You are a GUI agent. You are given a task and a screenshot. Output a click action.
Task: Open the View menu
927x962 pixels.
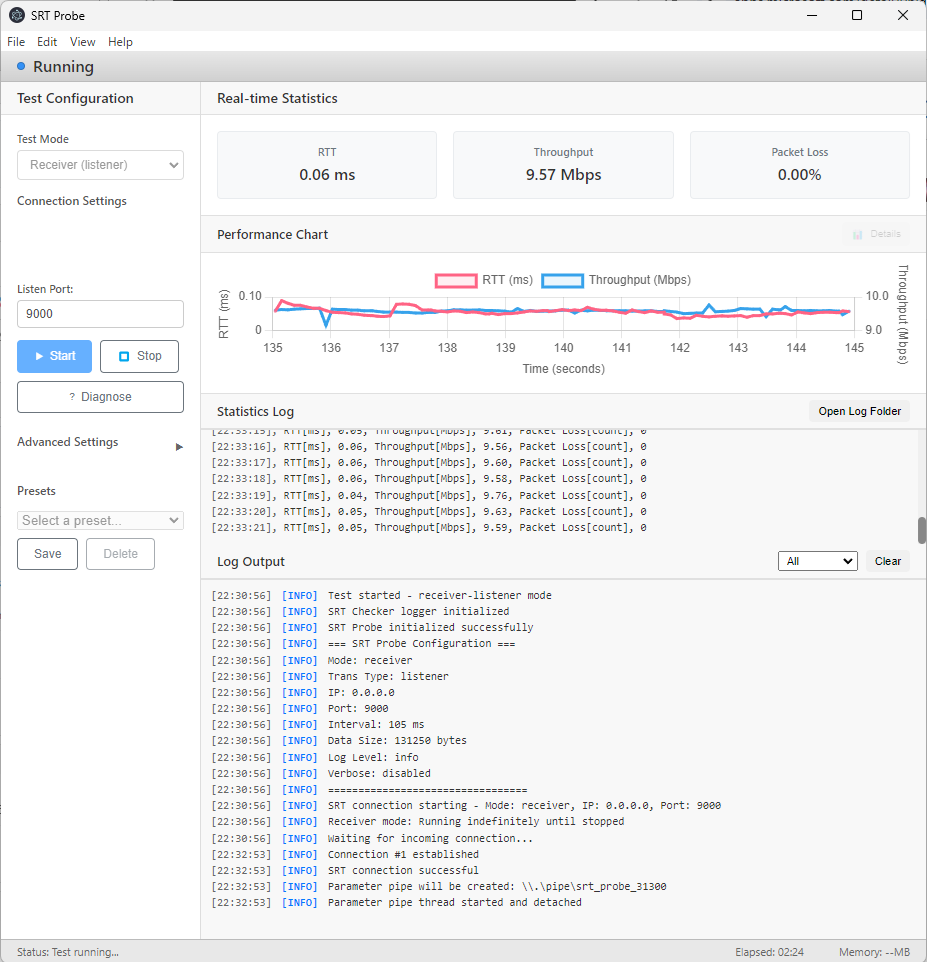[82, 42]
